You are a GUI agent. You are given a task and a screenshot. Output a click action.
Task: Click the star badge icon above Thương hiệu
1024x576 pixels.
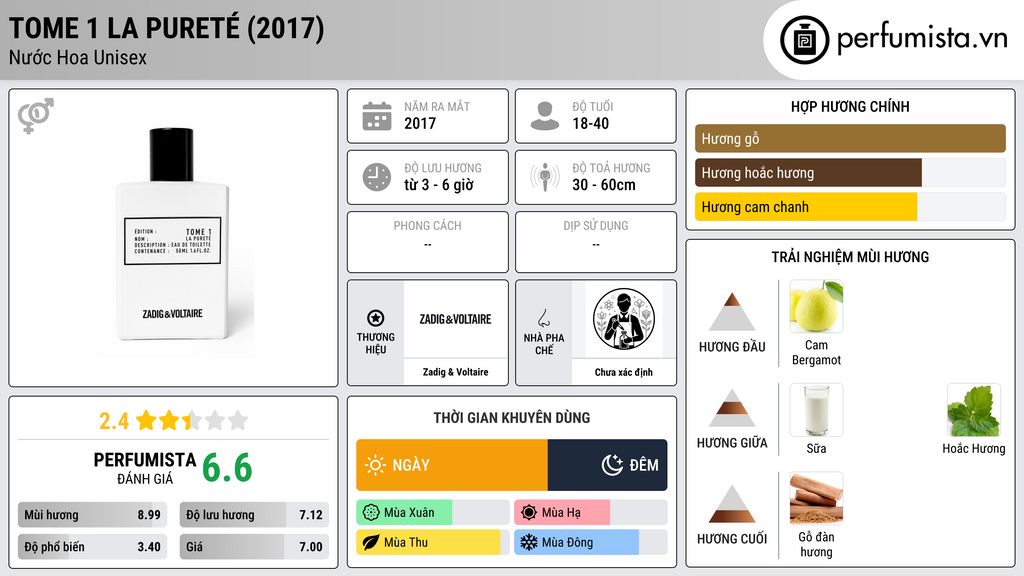(376, 318)
